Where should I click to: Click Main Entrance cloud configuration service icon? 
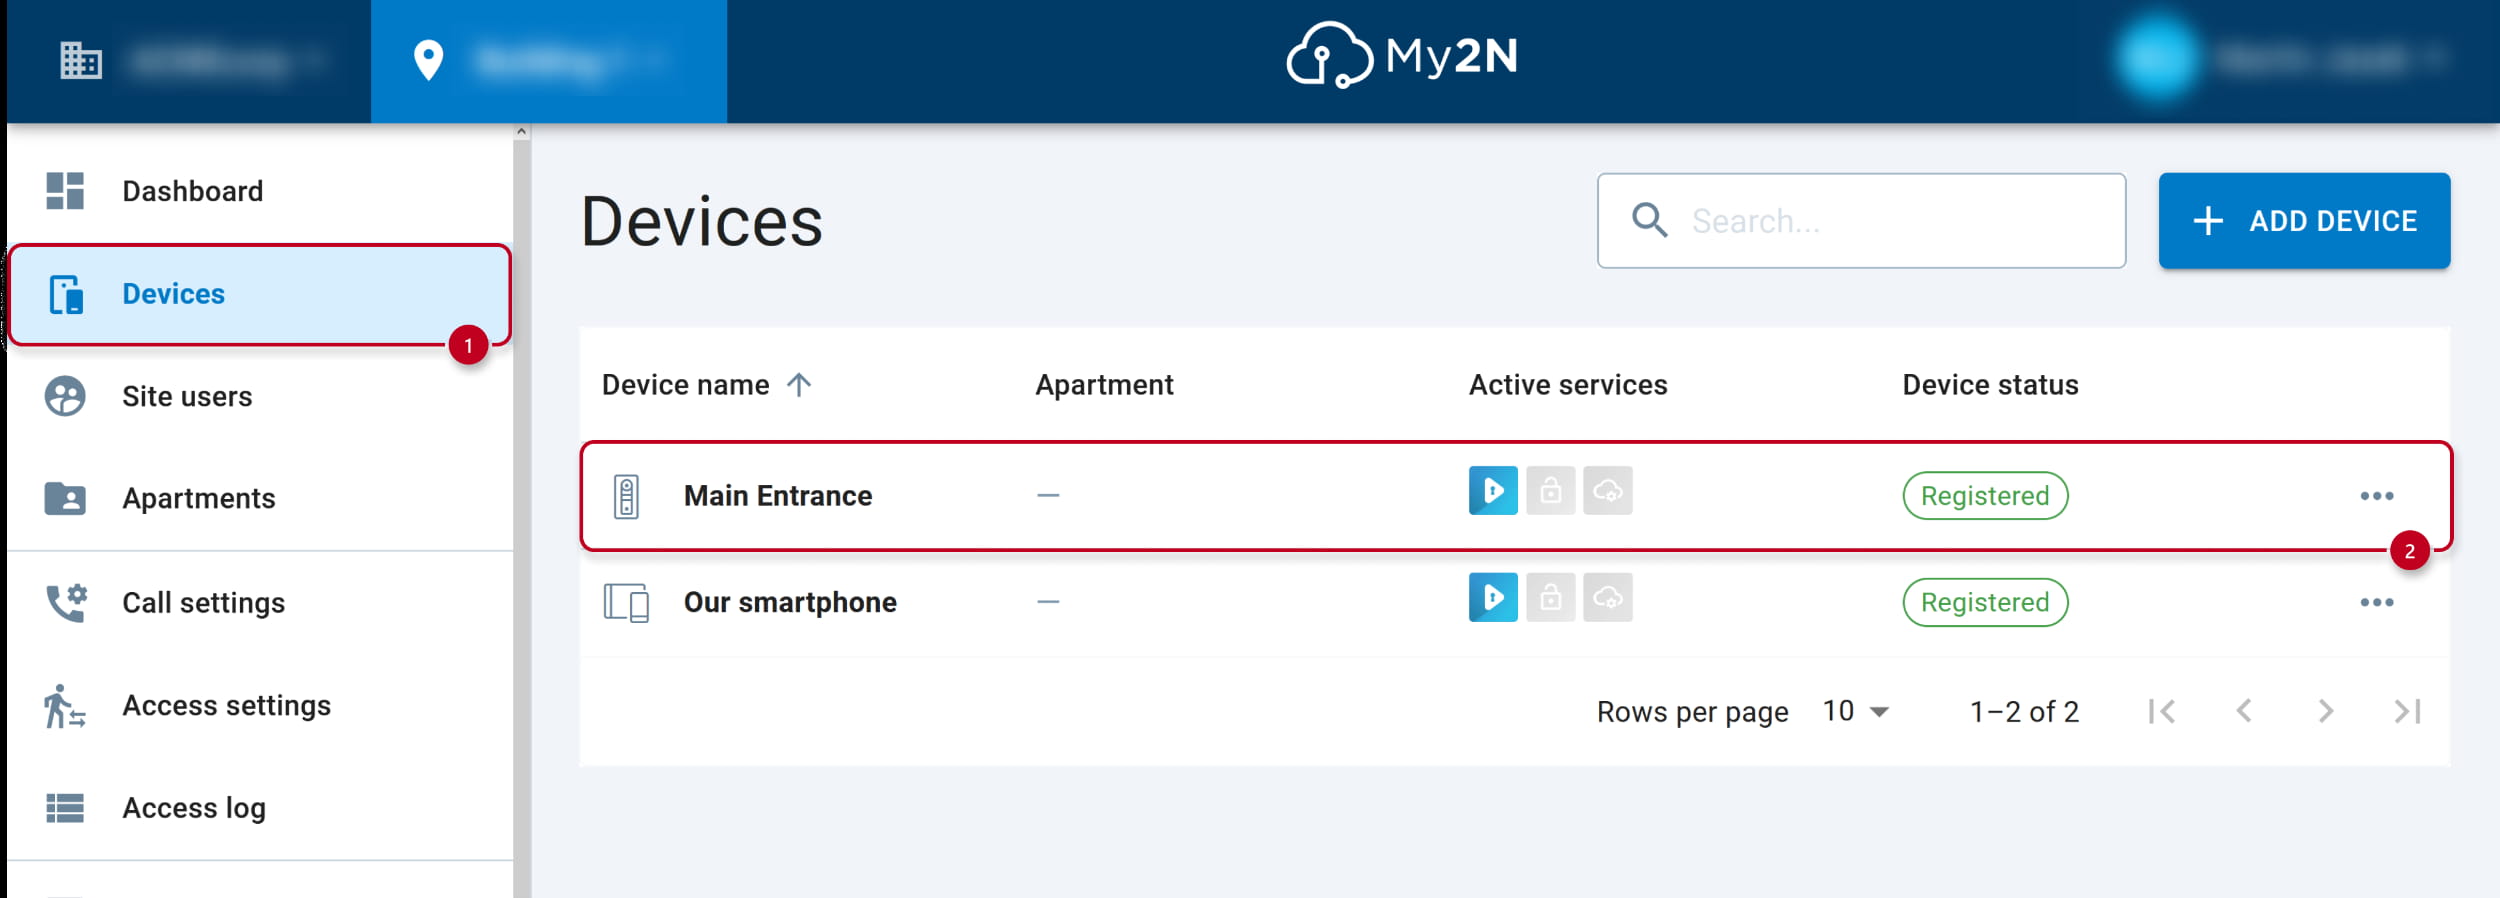click(1608, 490)
